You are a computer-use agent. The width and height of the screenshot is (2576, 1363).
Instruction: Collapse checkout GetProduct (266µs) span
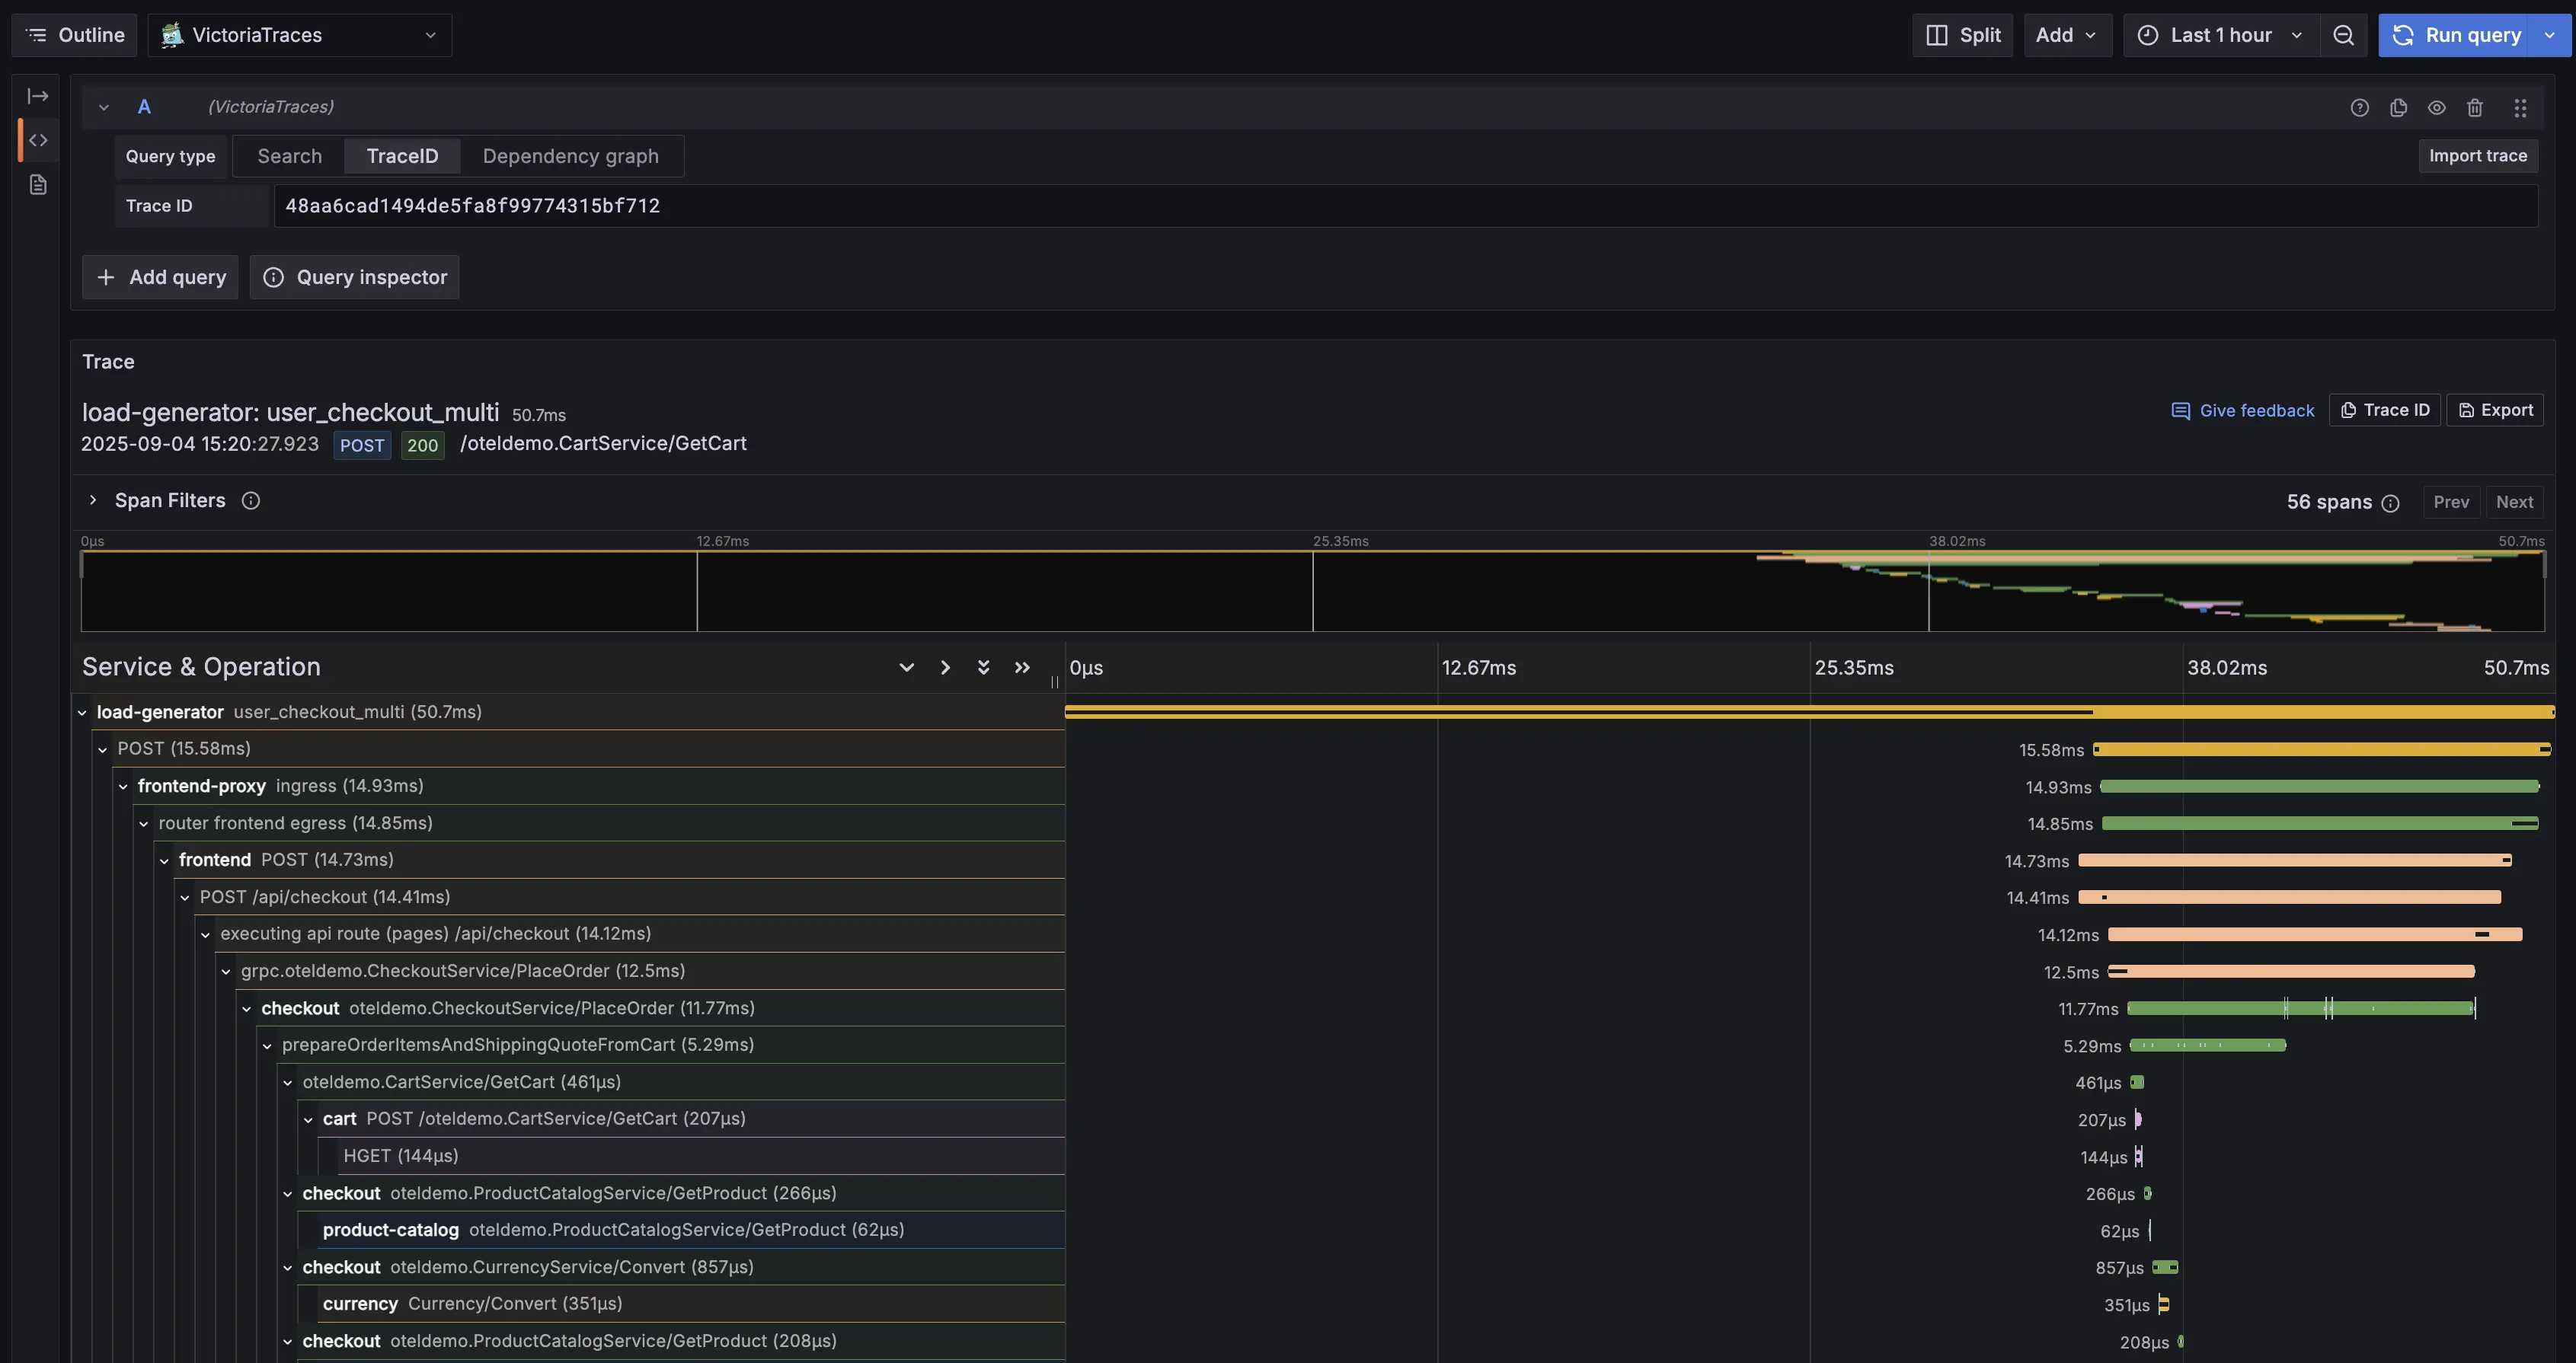(288, 1194)
